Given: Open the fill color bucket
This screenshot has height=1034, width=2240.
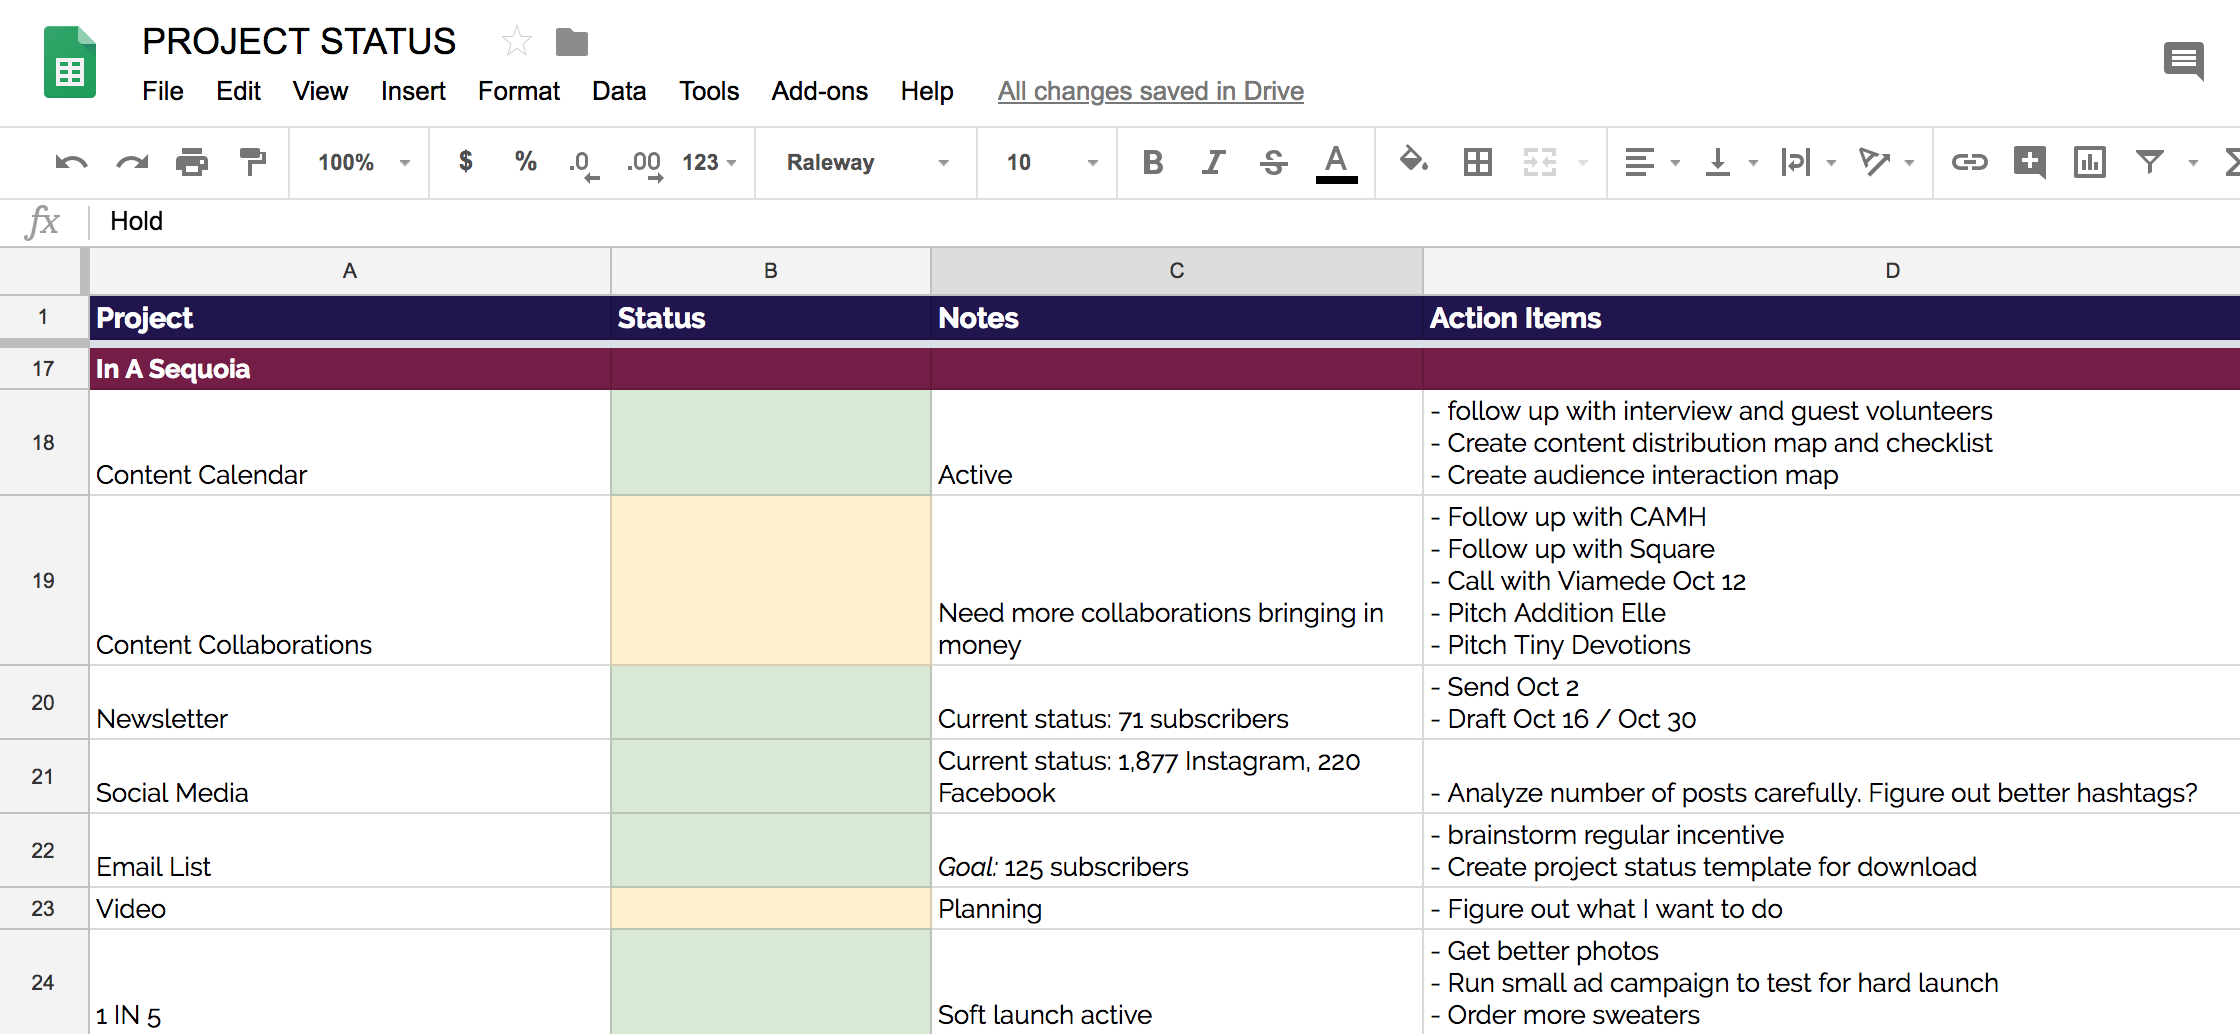Looking at the screenshot, I should coord(1413,160).
